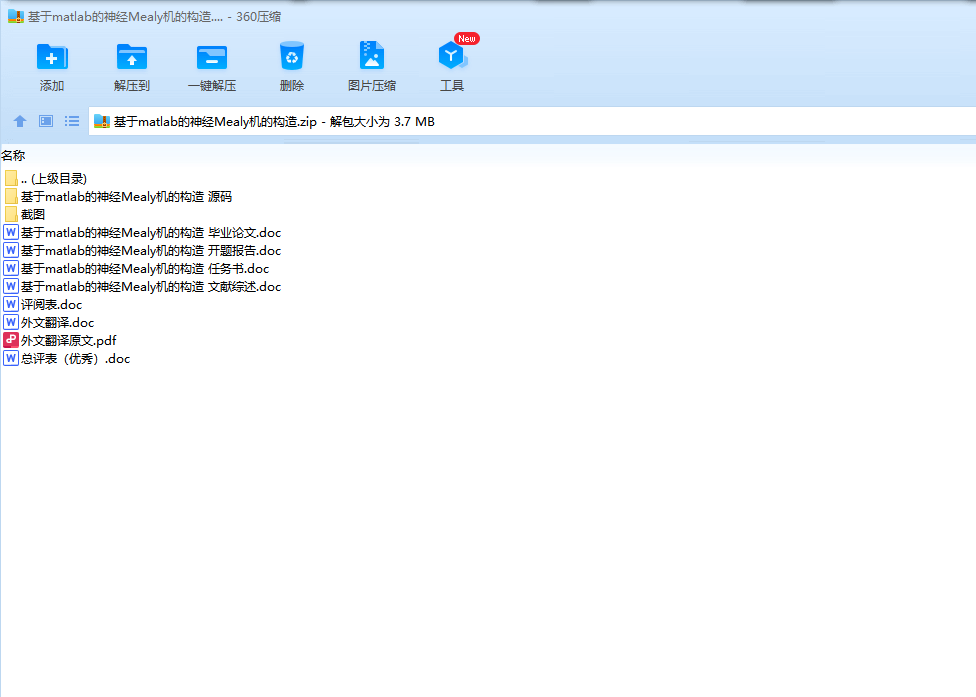The width and height of the screenshot is (976, 697).
Task: Click the folder icon of 截图
Action: coord(11,215)
